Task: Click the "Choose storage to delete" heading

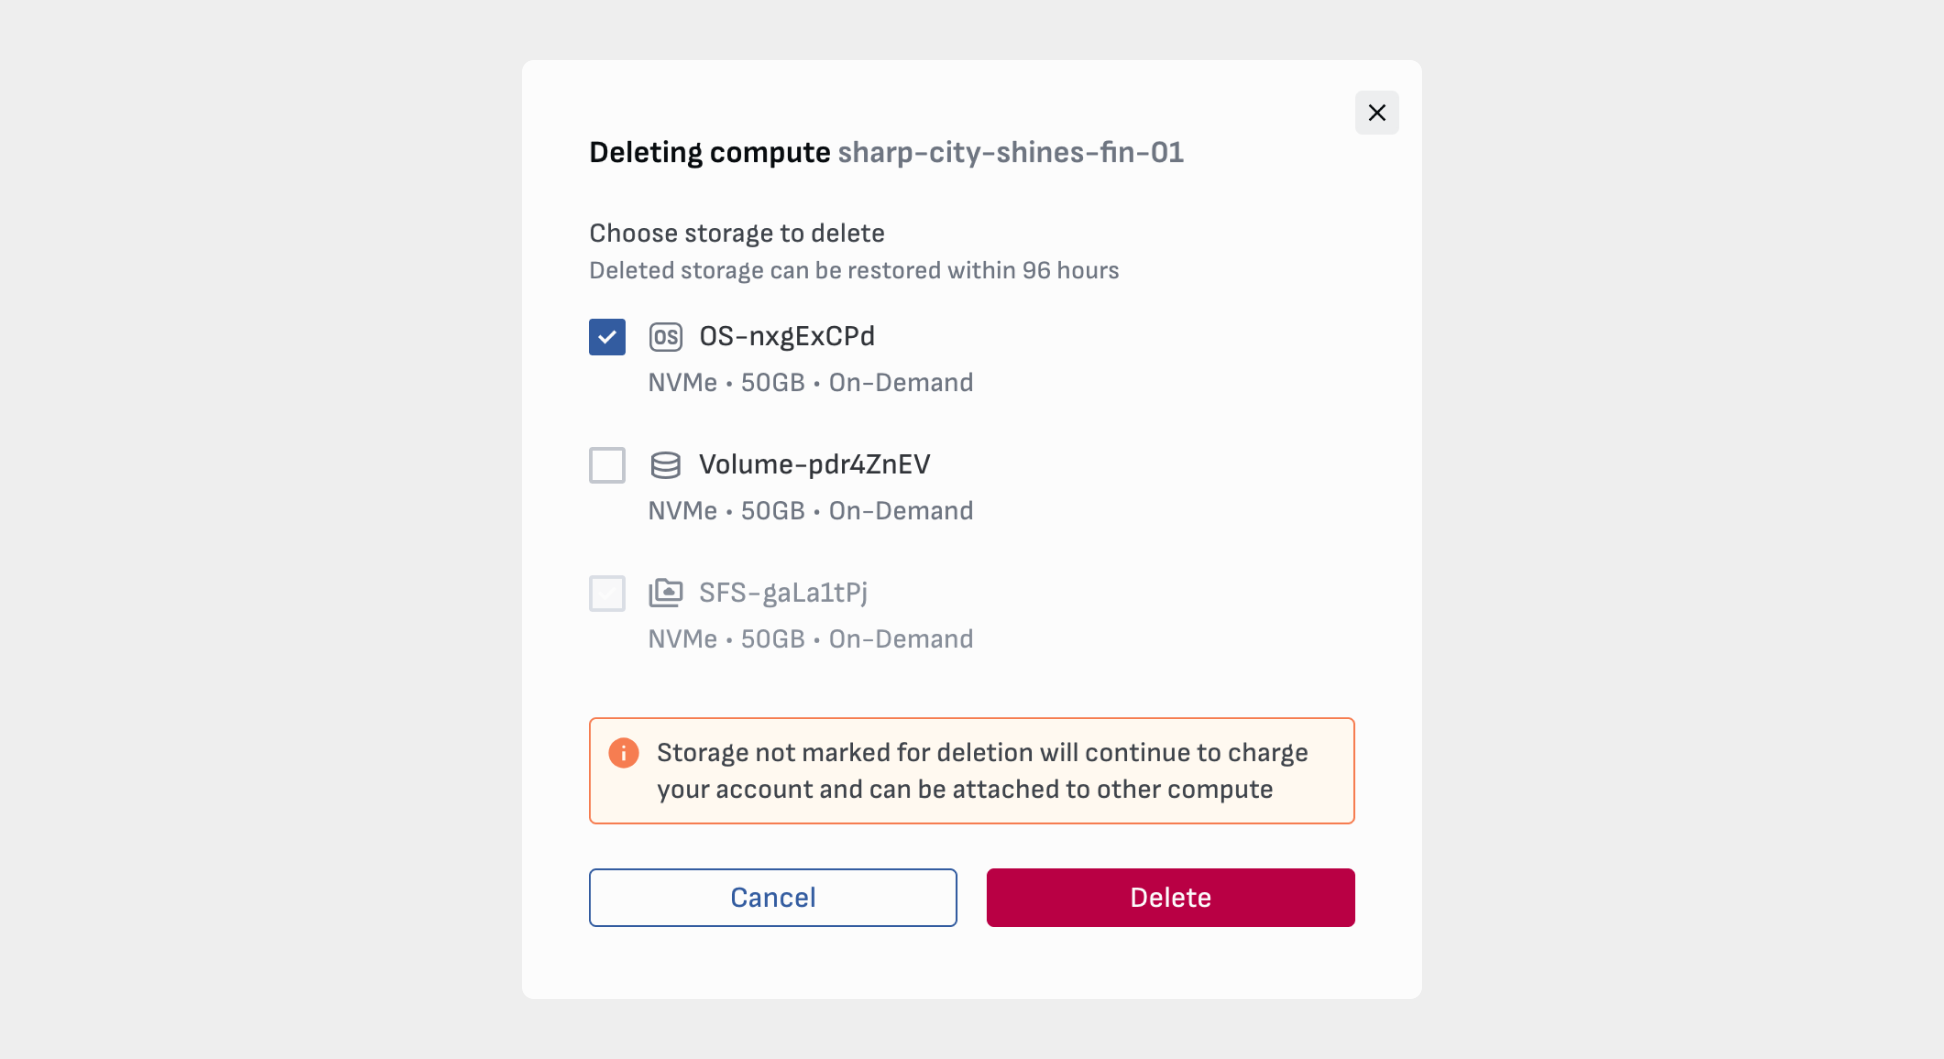Action: (x=736, y=233)
